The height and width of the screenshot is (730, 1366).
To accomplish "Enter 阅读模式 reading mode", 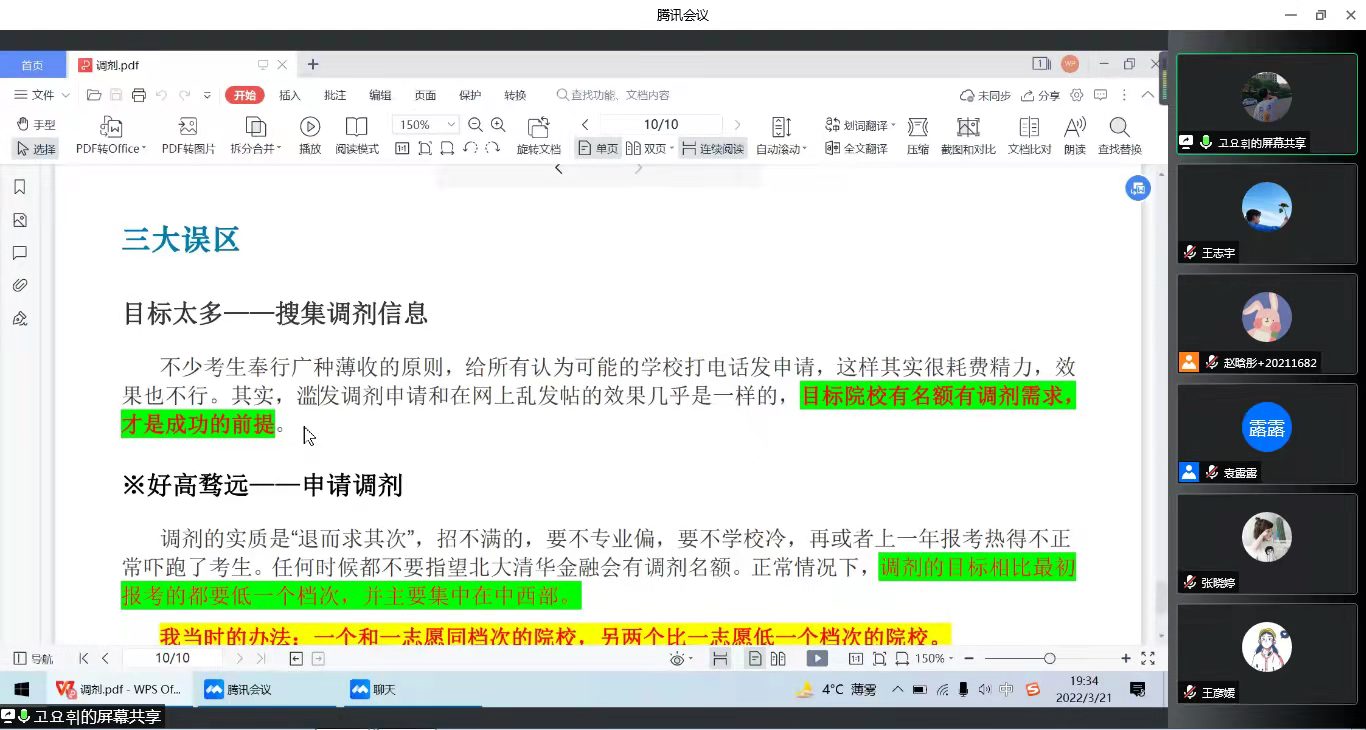I will pos(356,127).
